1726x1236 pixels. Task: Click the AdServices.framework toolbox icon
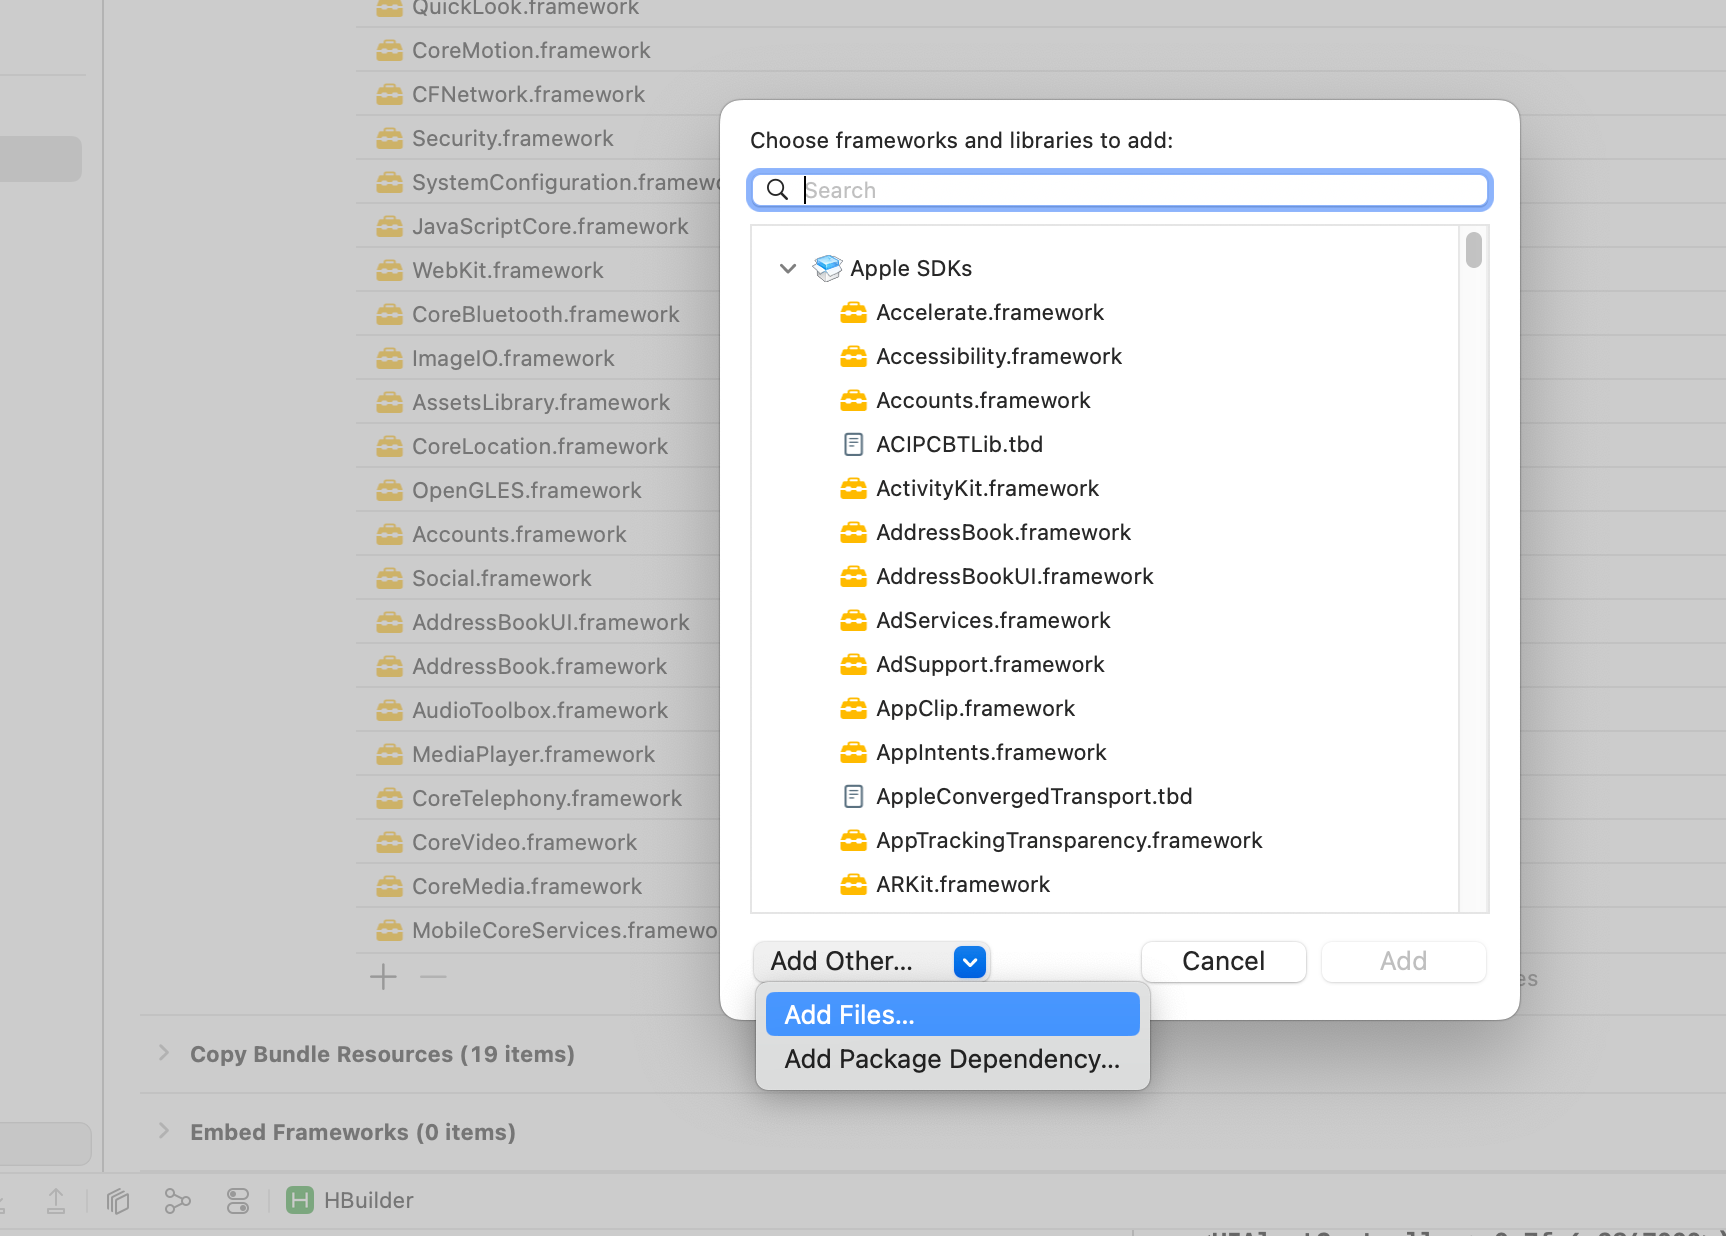click(x=853, y=621)
